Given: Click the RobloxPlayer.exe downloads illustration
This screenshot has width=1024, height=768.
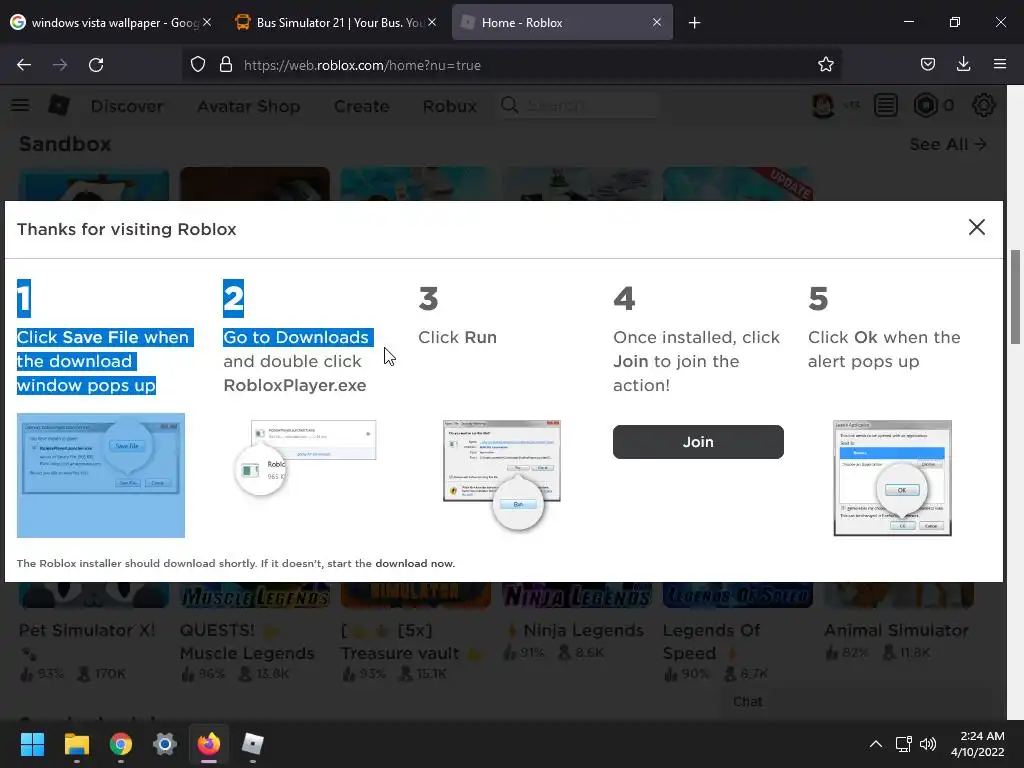Looking at the screenshot, I should (x=306, y=457).
